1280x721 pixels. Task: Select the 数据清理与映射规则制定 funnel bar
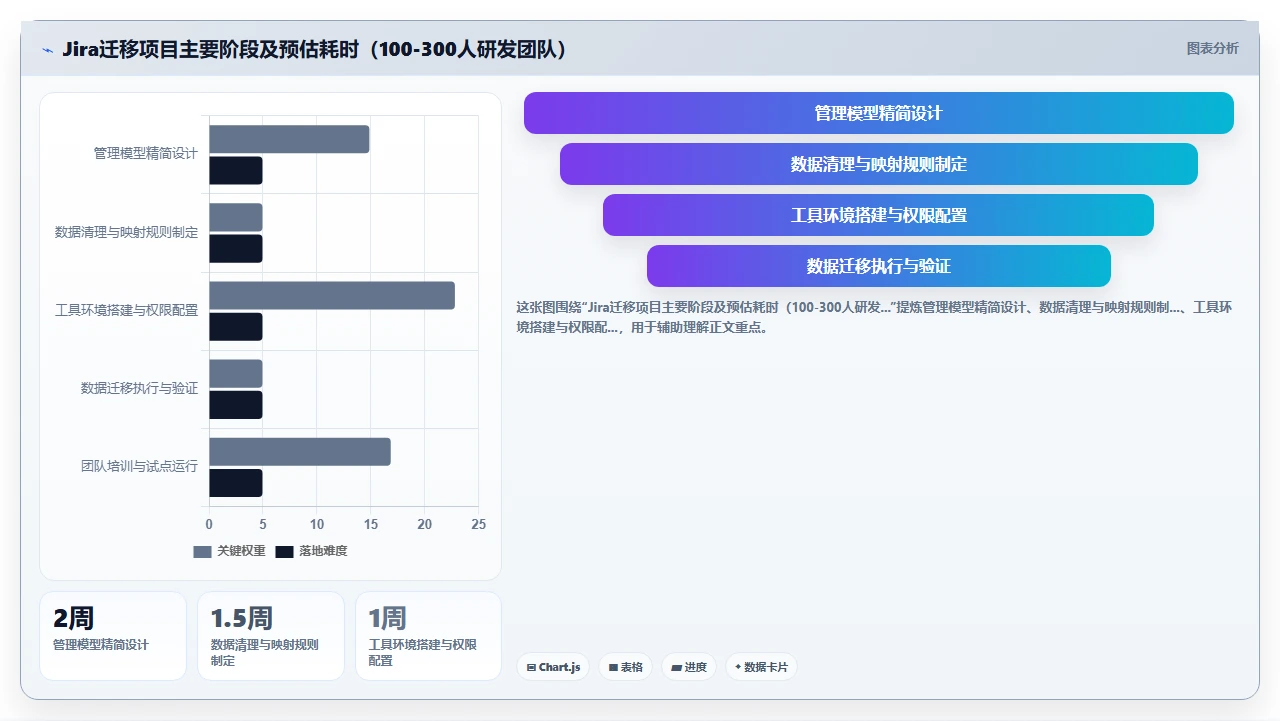click(x=878, y=164)
